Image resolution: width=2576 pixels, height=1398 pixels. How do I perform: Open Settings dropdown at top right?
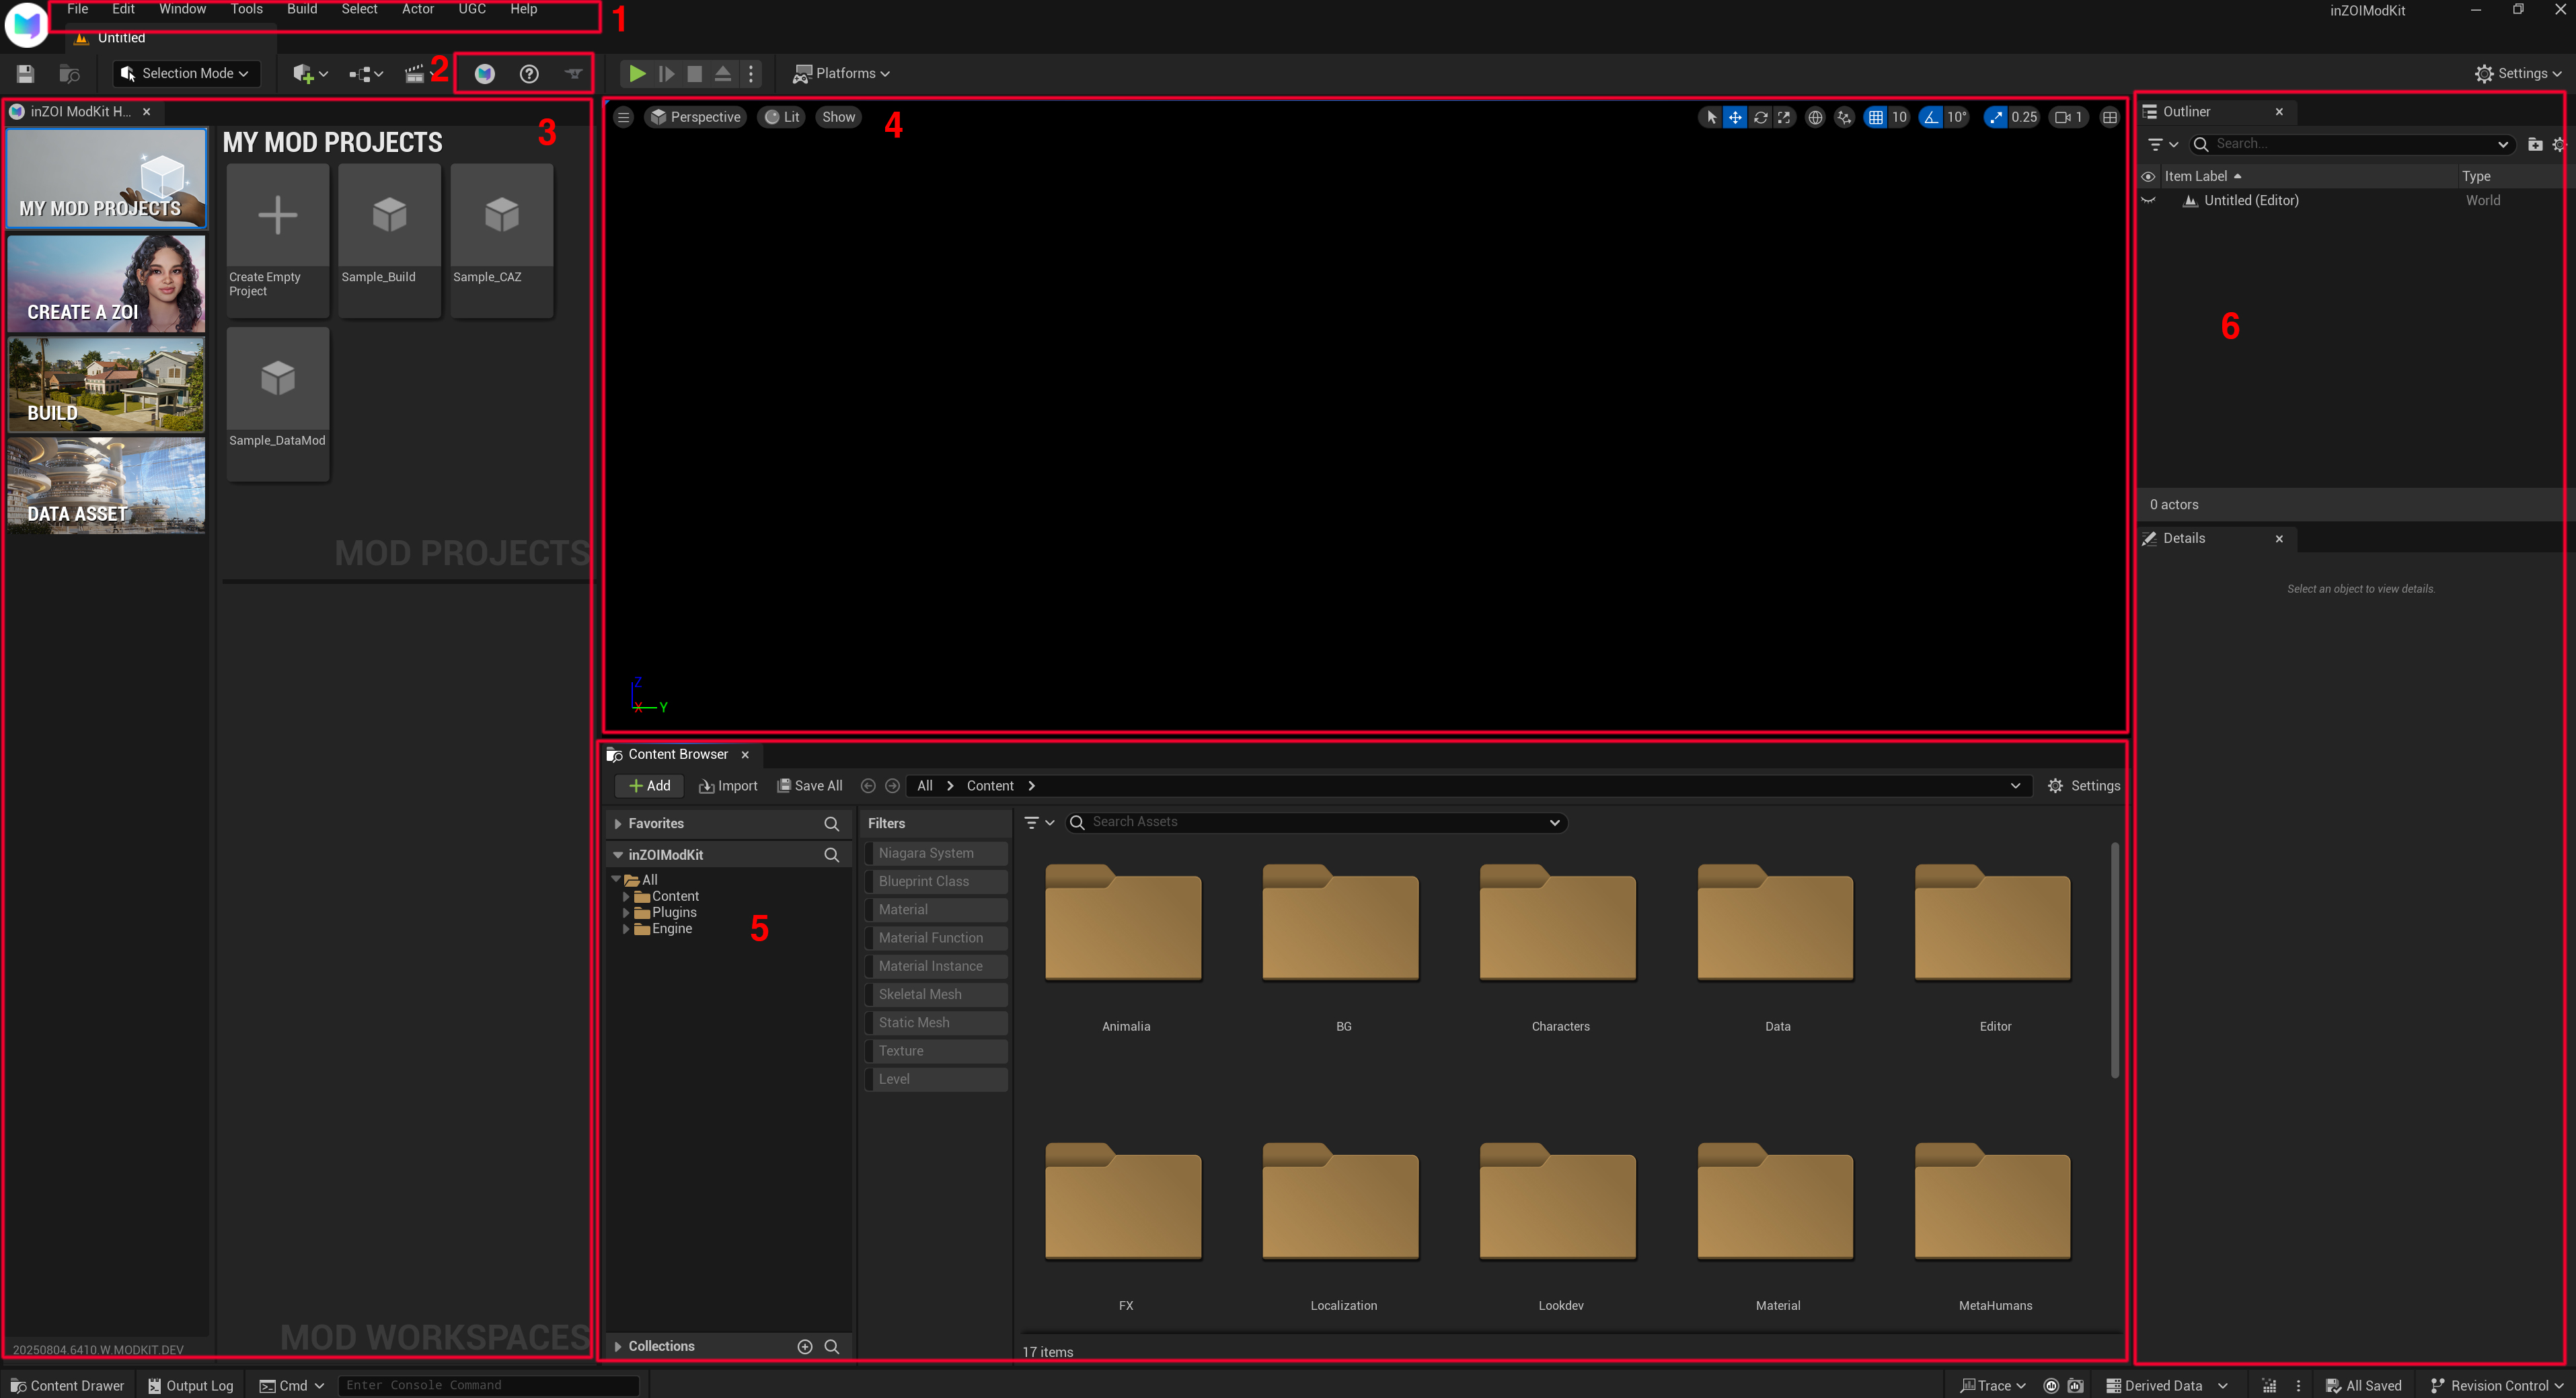coord(2518,73)
